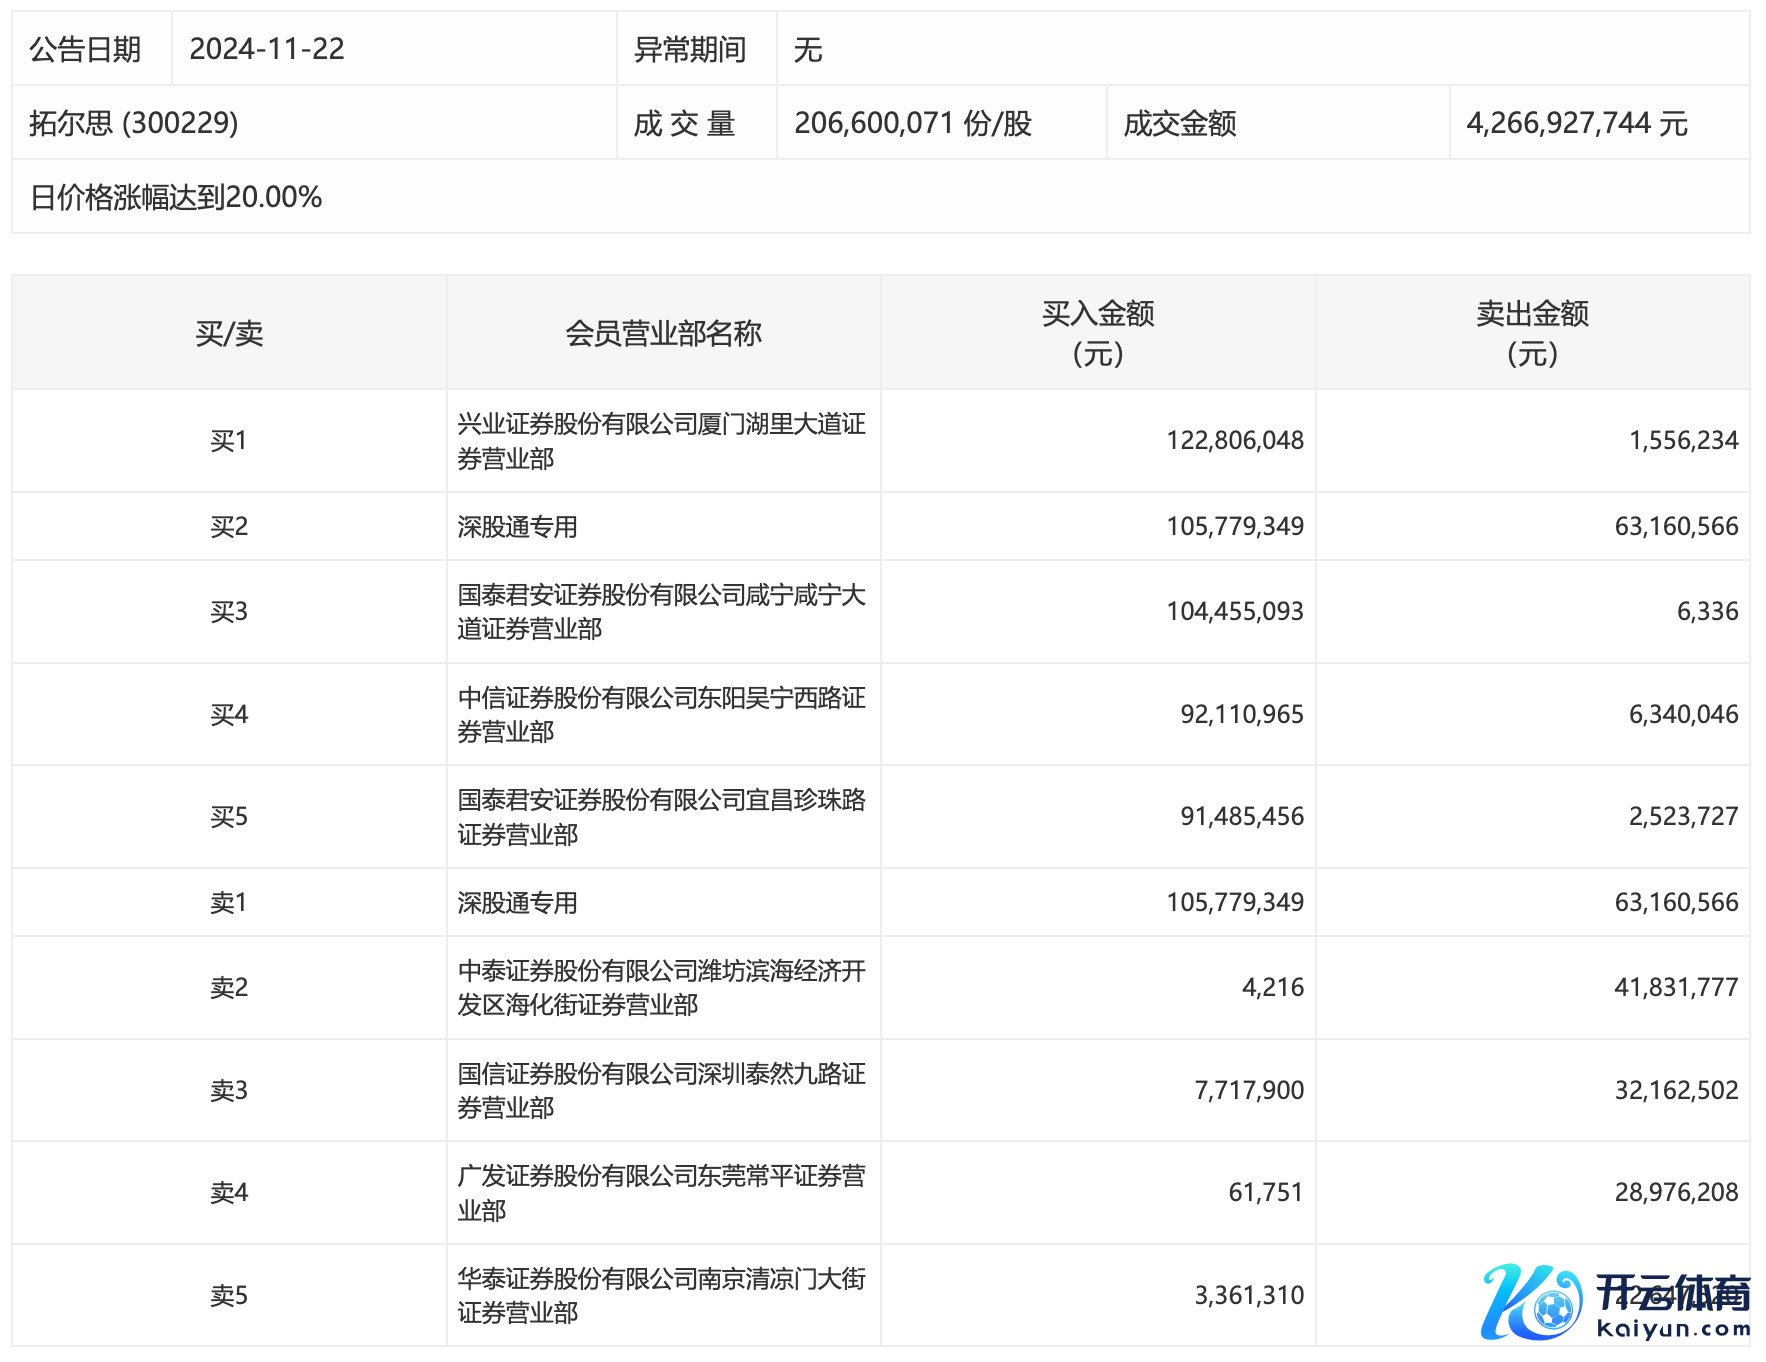Click the total turnover 4,266,927,744 元 value
Image resolution: width=1766 pixels, height=1362 pixels.
[1576, 123]
